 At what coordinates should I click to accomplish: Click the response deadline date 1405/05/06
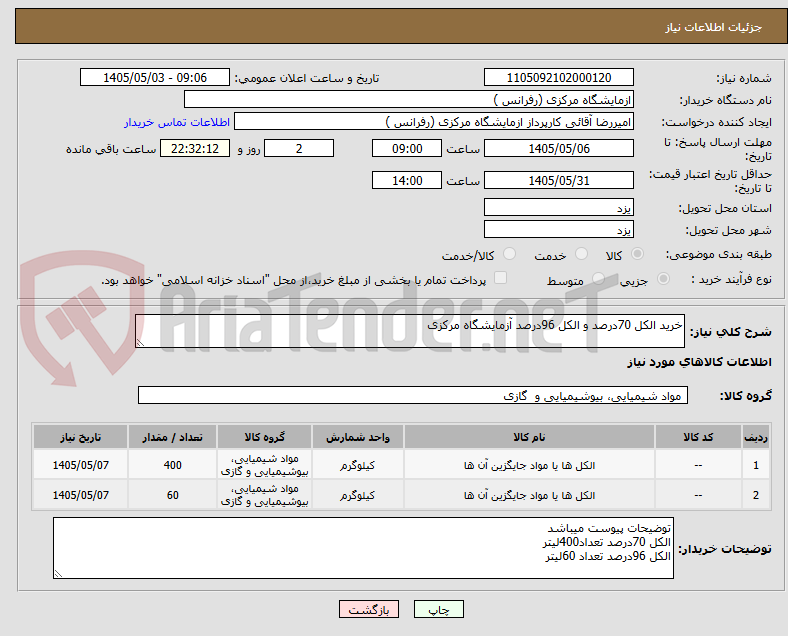[558, 149]
